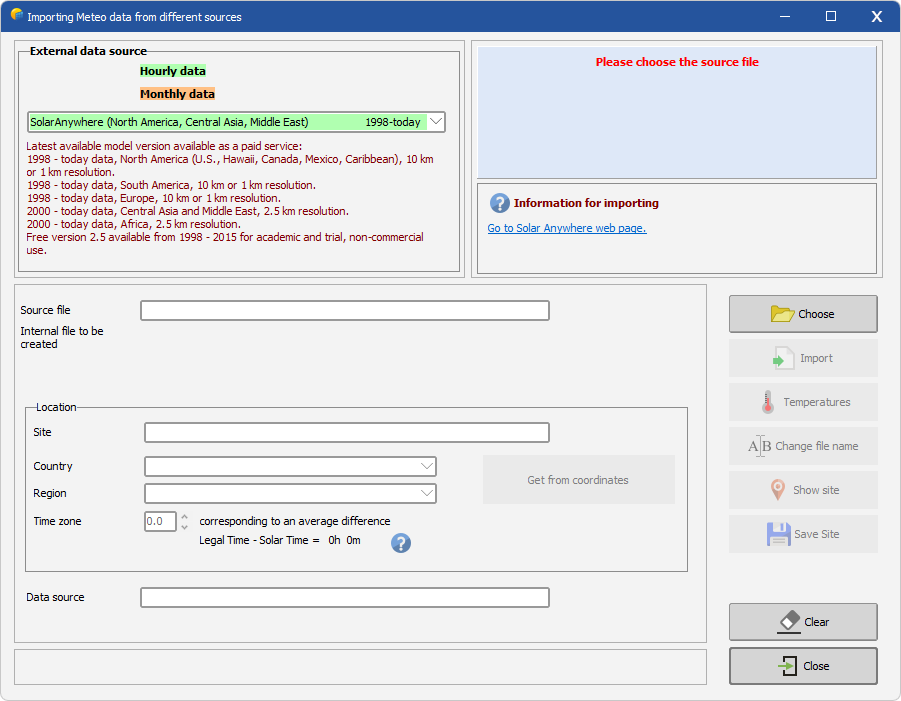Click the Show site button

pyautogui.click(x=803, y=490)
